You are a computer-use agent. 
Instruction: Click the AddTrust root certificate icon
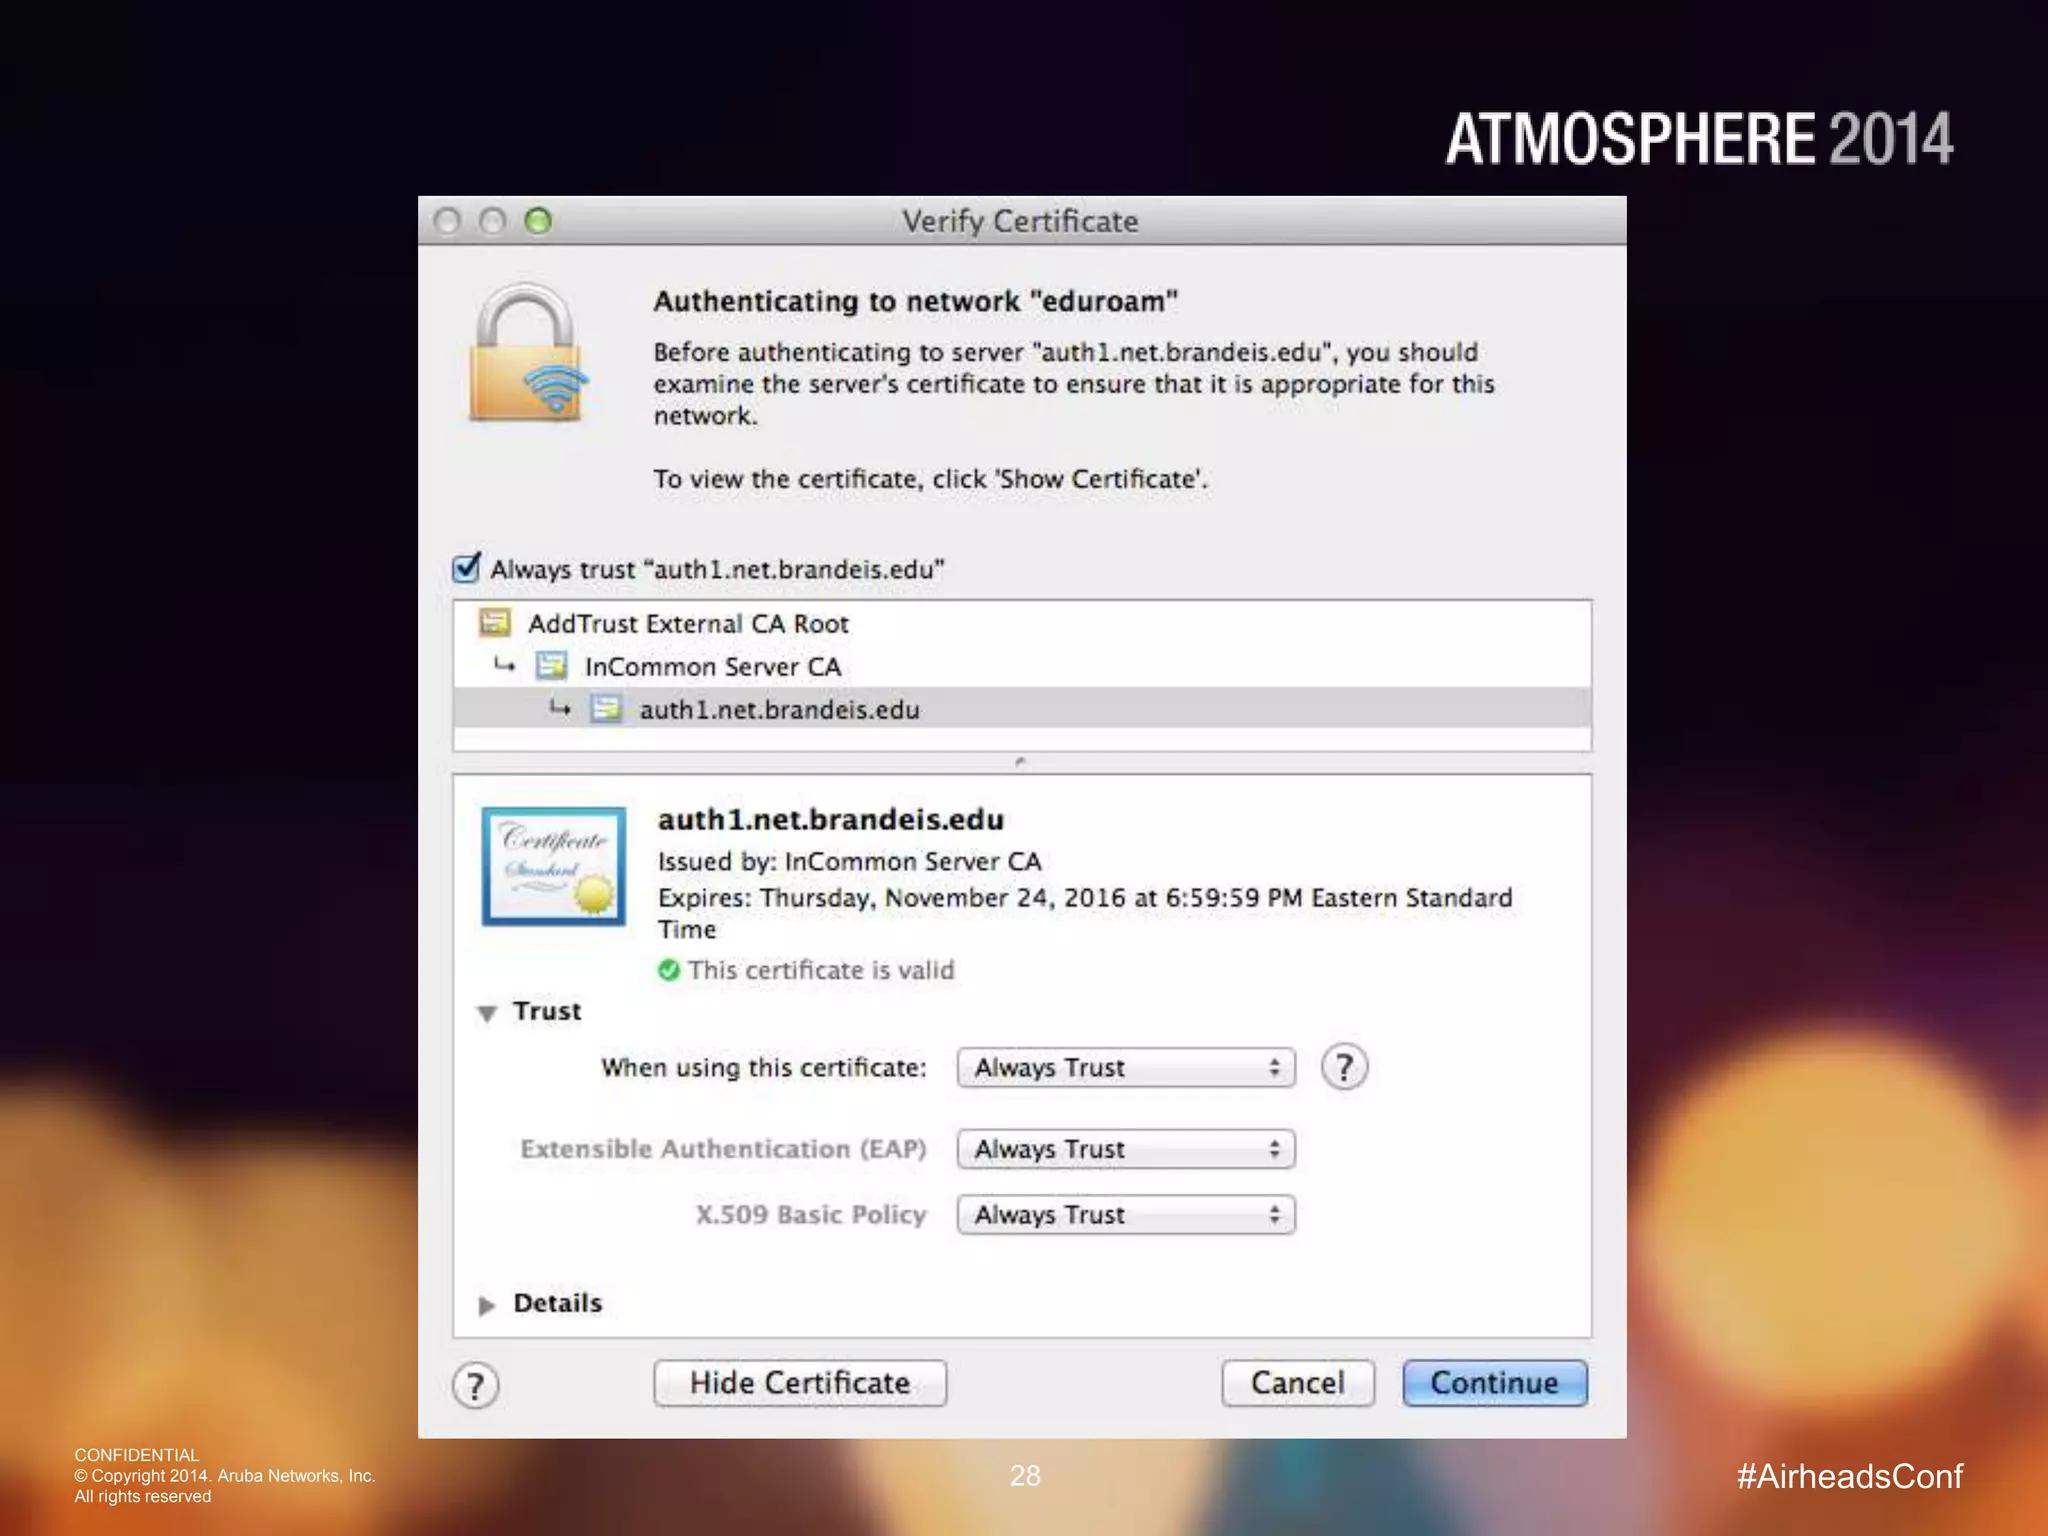[494, 623]
